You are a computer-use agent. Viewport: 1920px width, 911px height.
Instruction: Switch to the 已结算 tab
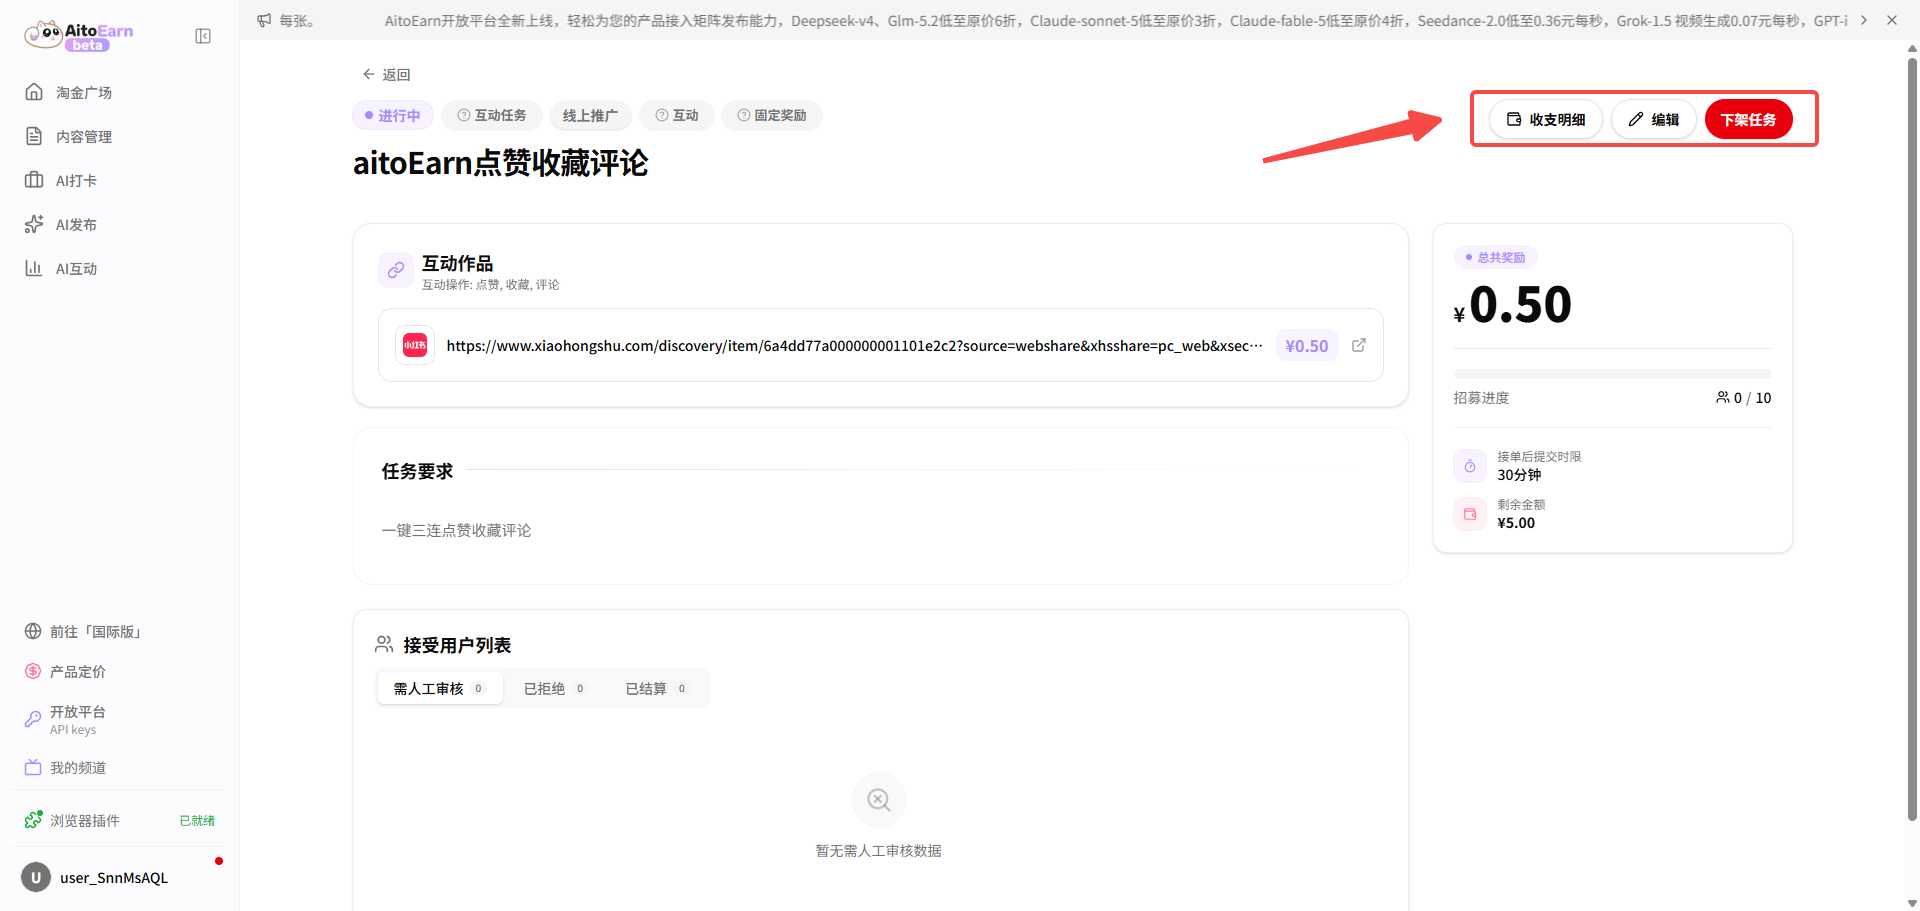pyautogui.click(x=656, y=688)
